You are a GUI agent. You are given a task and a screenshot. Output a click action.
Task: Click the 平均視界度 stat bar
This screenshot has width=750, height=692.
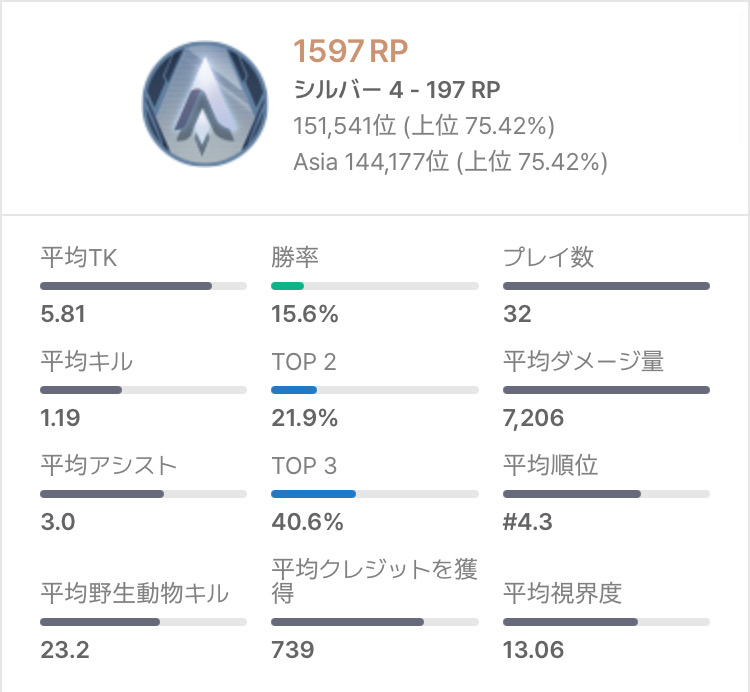606,622
